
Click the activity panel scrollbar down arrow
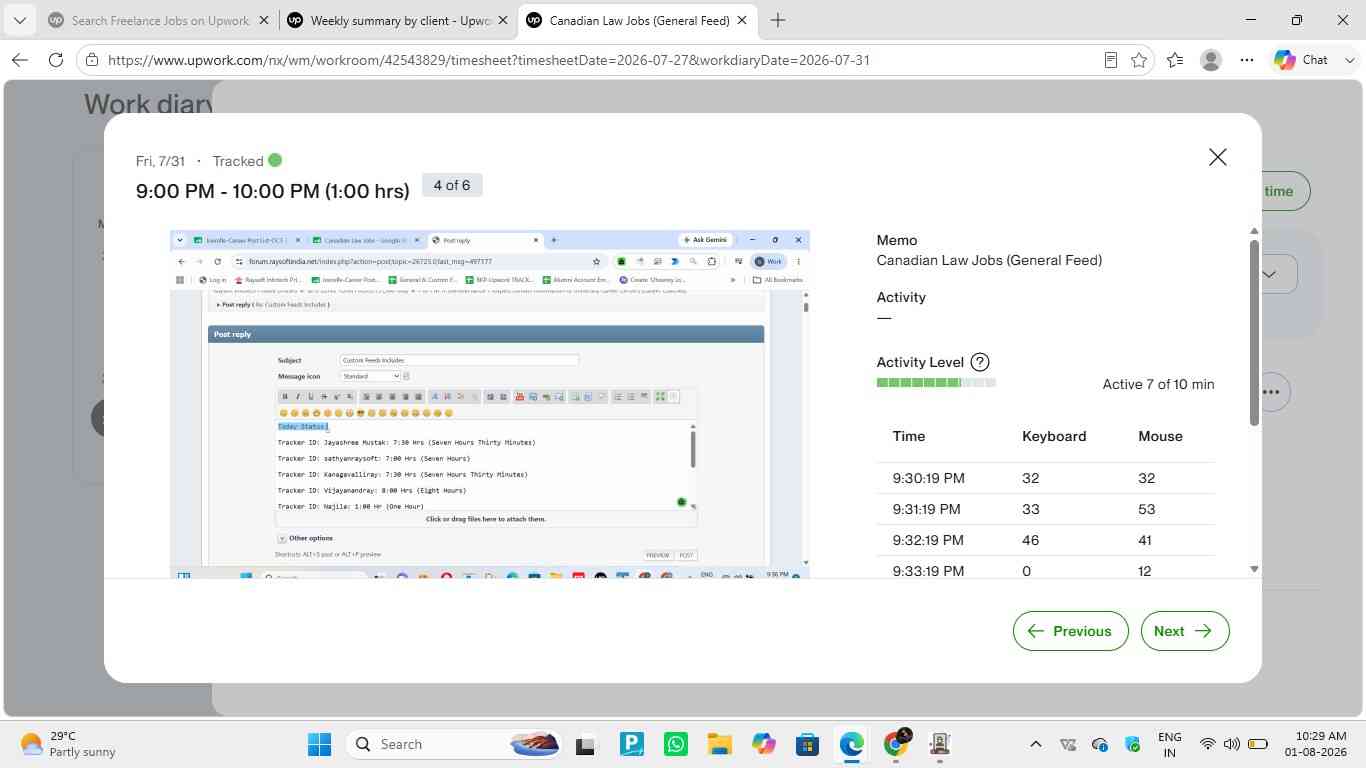[1254, 569]
